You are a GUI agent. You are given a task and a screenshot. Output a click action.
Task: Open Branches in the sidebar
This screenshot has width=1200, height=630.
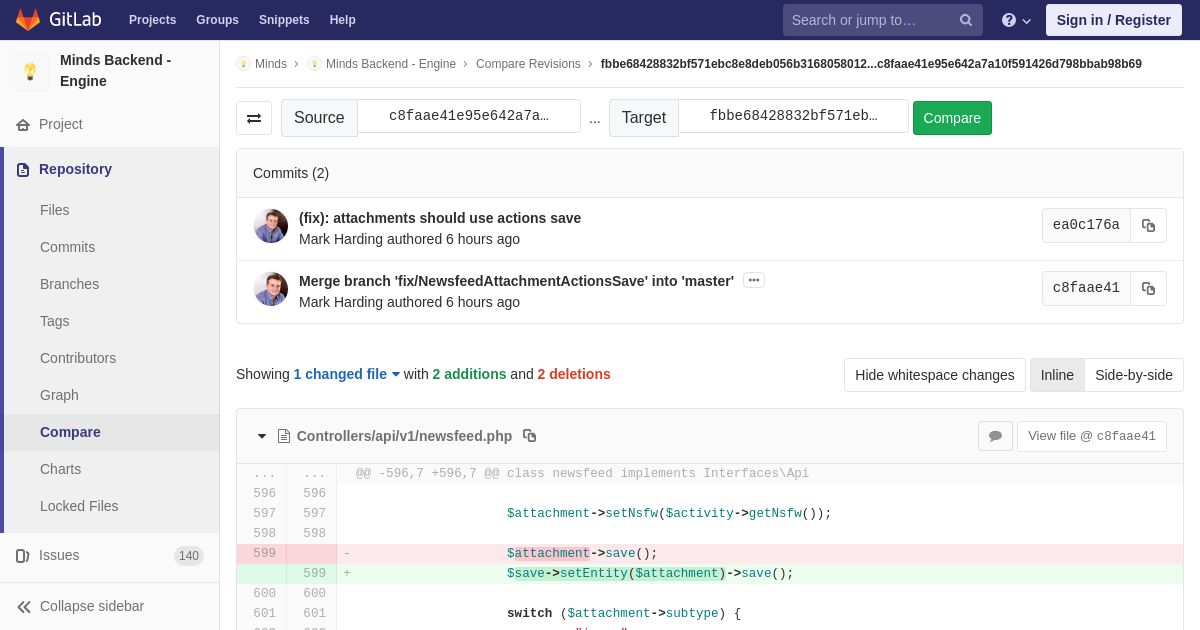(x=69, y=284)
